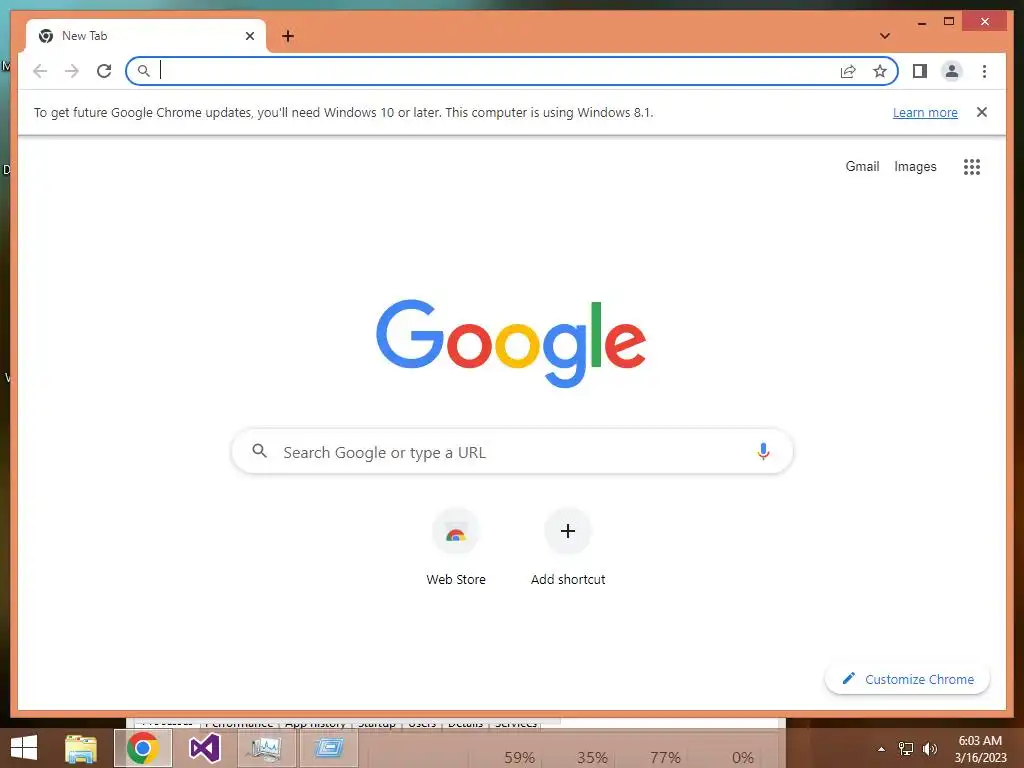Open Visual Studio from the taskbar
Image resolution: width=1024 pixels, height=768 pixels.
click(x=204, y=748)
